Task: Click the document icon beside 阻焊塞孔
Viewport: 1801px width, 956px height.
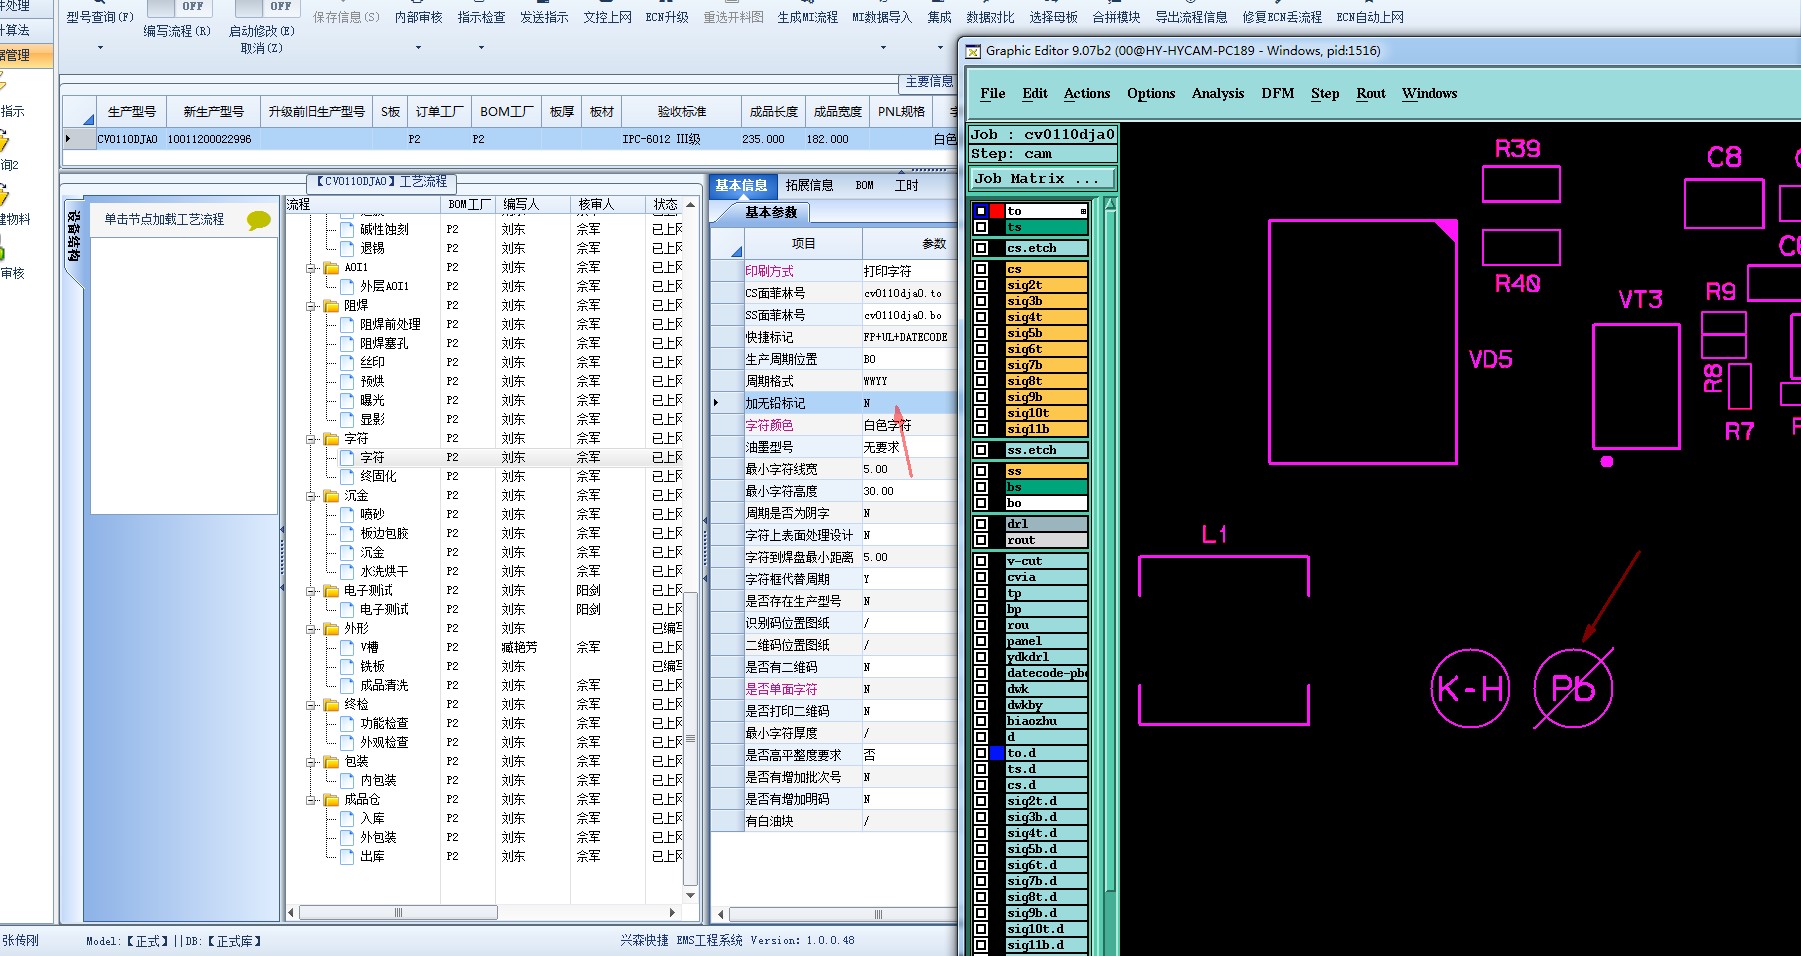Action: (347, 343)
